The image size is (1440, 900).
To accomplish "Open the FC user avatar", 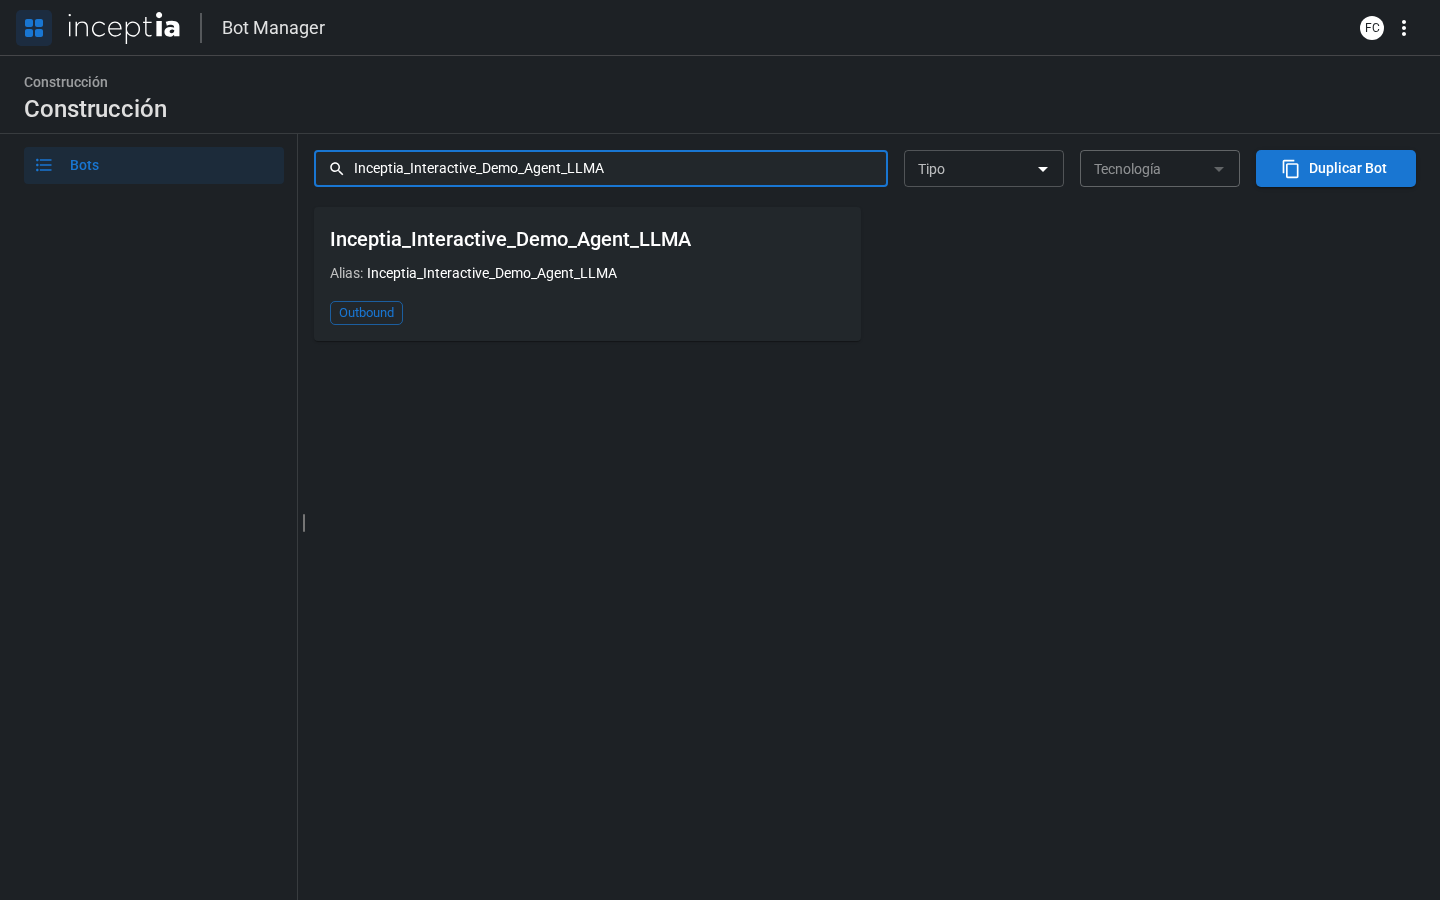I will [x=1372, y=28].
